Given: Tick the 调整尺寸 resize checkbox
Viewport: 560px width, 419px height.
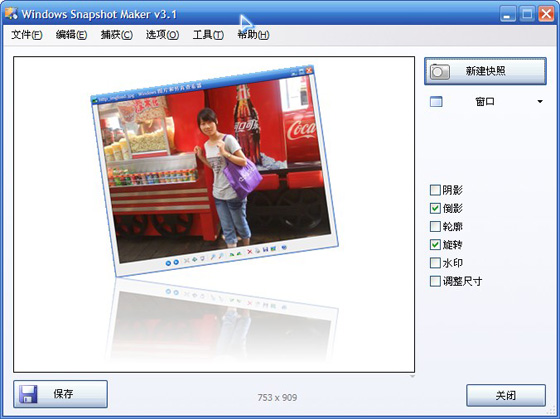Looking at the screenshot, I should tap(435, 281).
